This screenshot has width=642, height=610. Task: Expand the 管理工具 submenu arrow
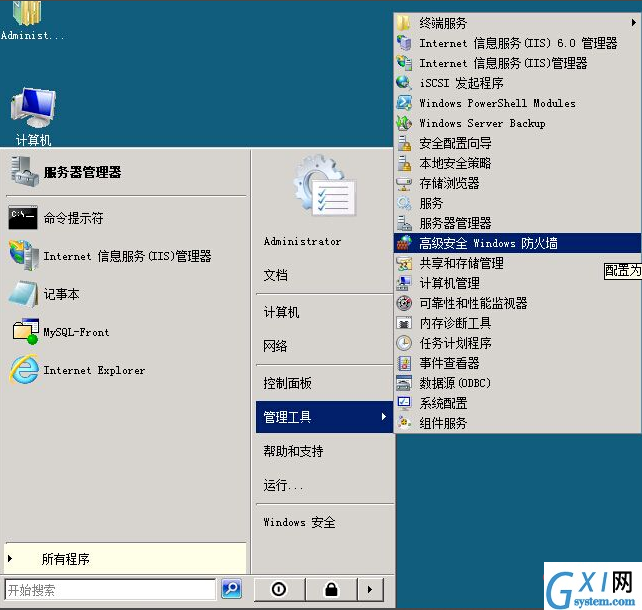(x=384, y=417)
